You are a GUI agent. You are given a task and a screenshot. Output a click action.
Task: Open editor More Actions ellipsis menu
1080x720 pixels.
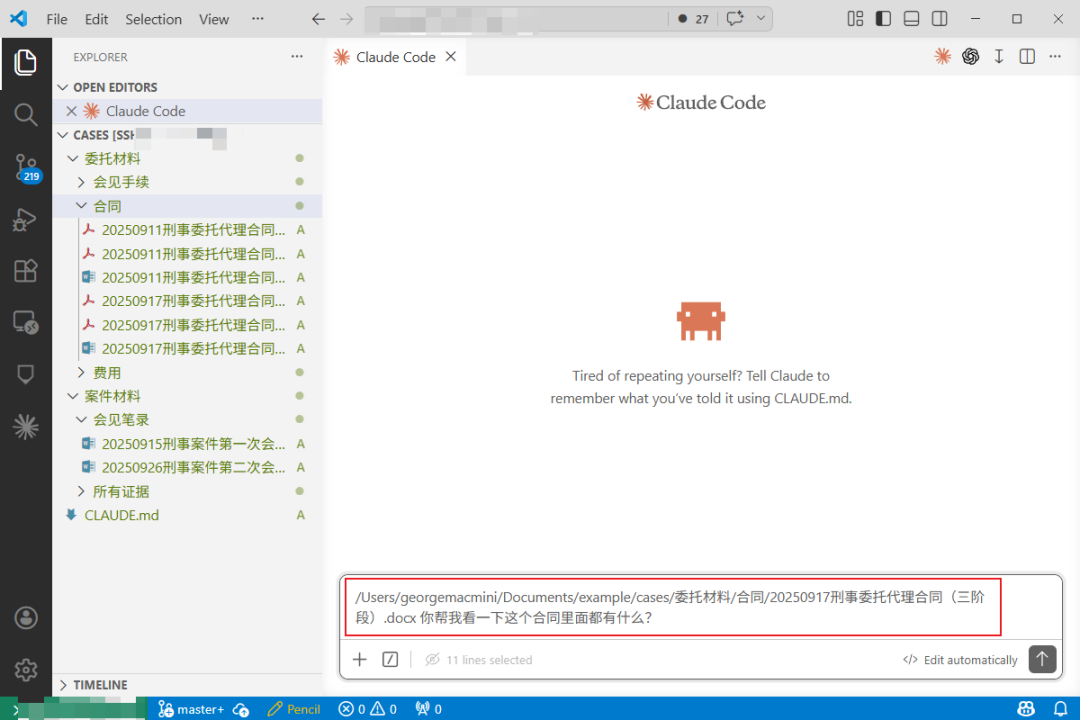coord(1055,56)
